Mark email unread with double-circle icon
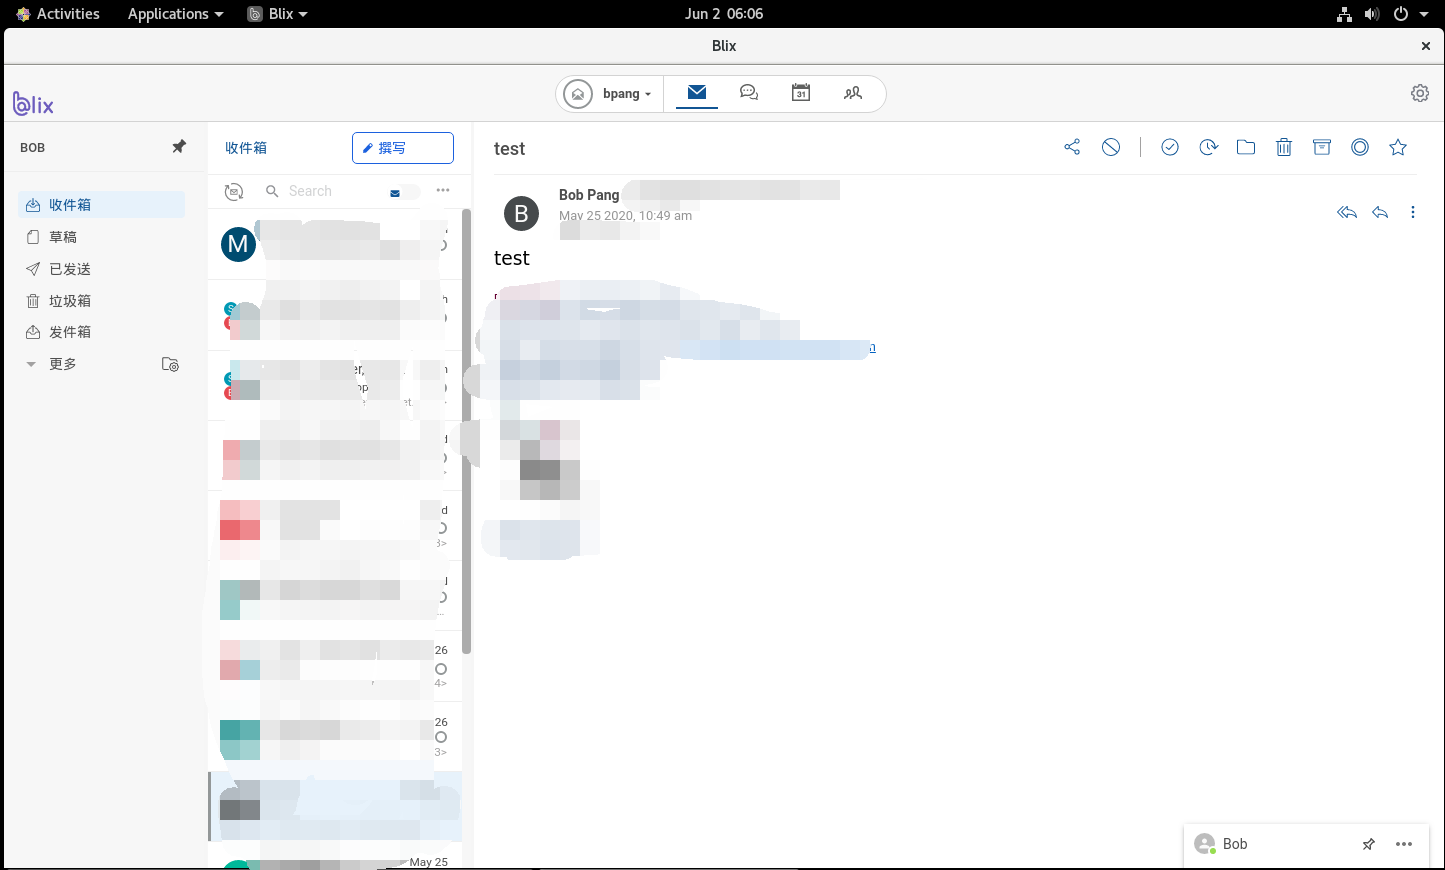Image resolution: width=1445 pixels, height=870 pixels. 1360,147
